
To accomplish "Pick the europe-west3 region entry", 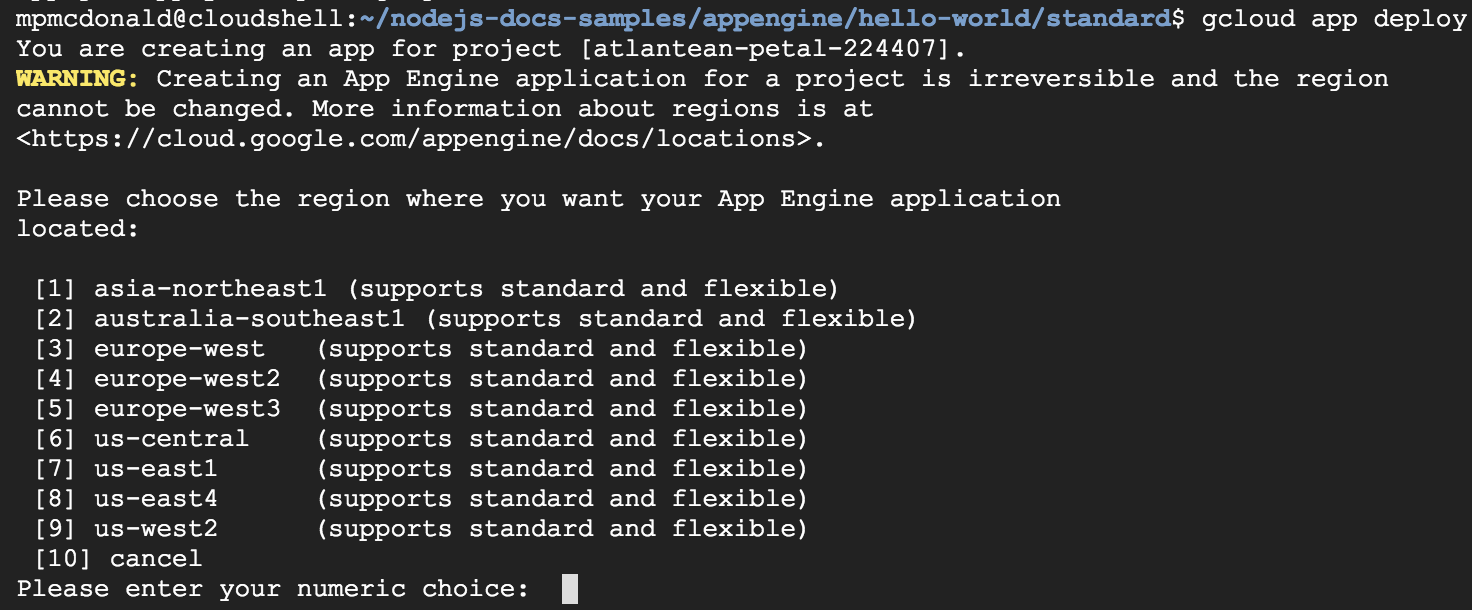I will tap(187, 409).
